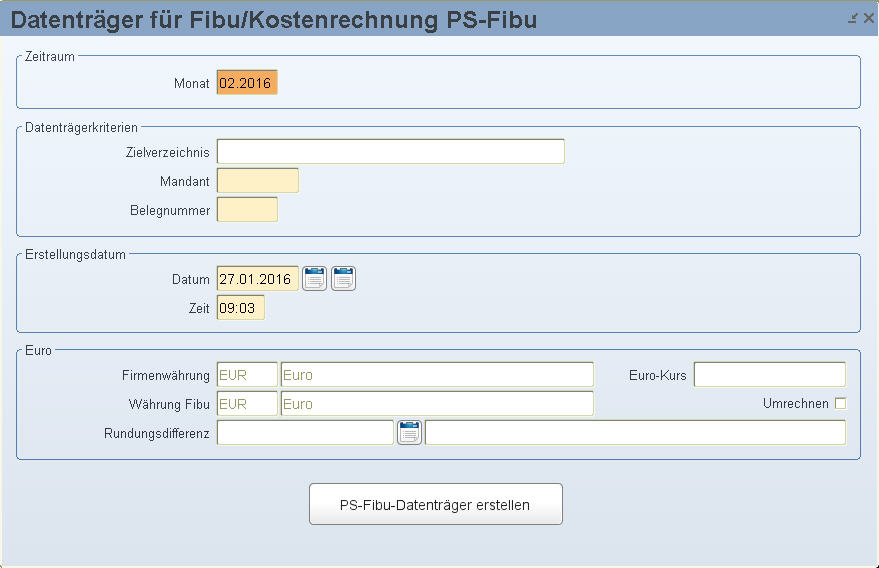The image size is (879, 568).
Task: Open the first calendar picker next to Datum
Action: 314,279
